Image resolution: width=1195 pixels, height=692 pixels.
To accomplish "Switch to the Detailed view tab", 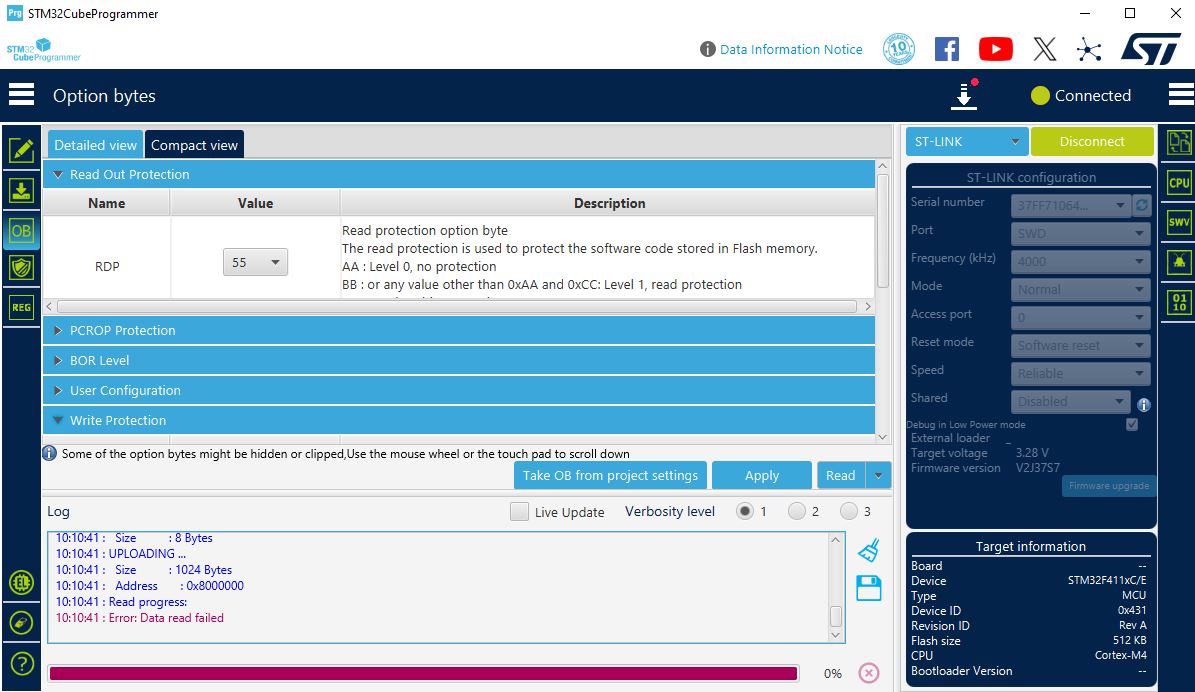I will [95, 145].
